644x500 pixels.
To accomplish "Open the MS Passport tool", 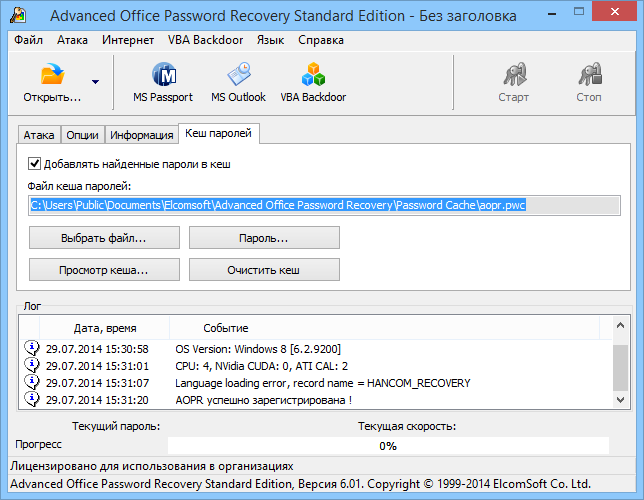I will tap(163, 75).
